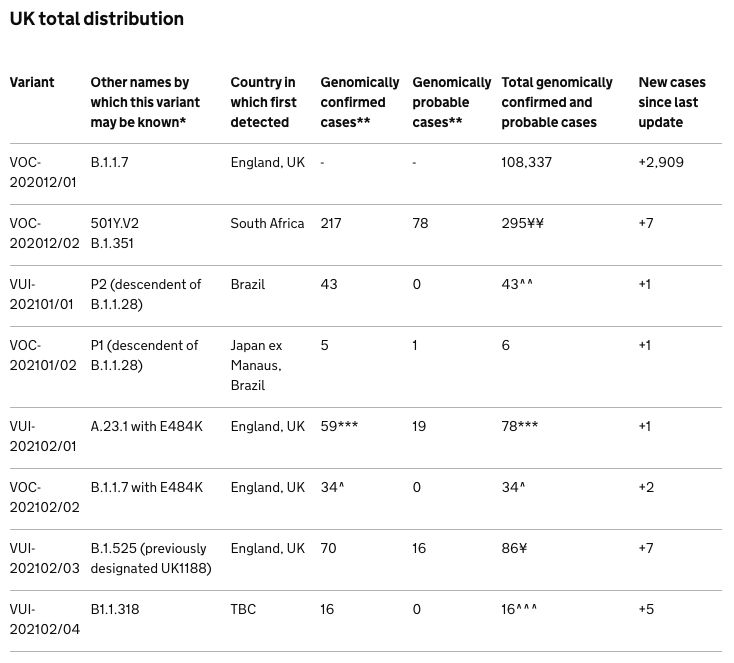
Task: Click the 'Variant' column header
Action: 32,82
